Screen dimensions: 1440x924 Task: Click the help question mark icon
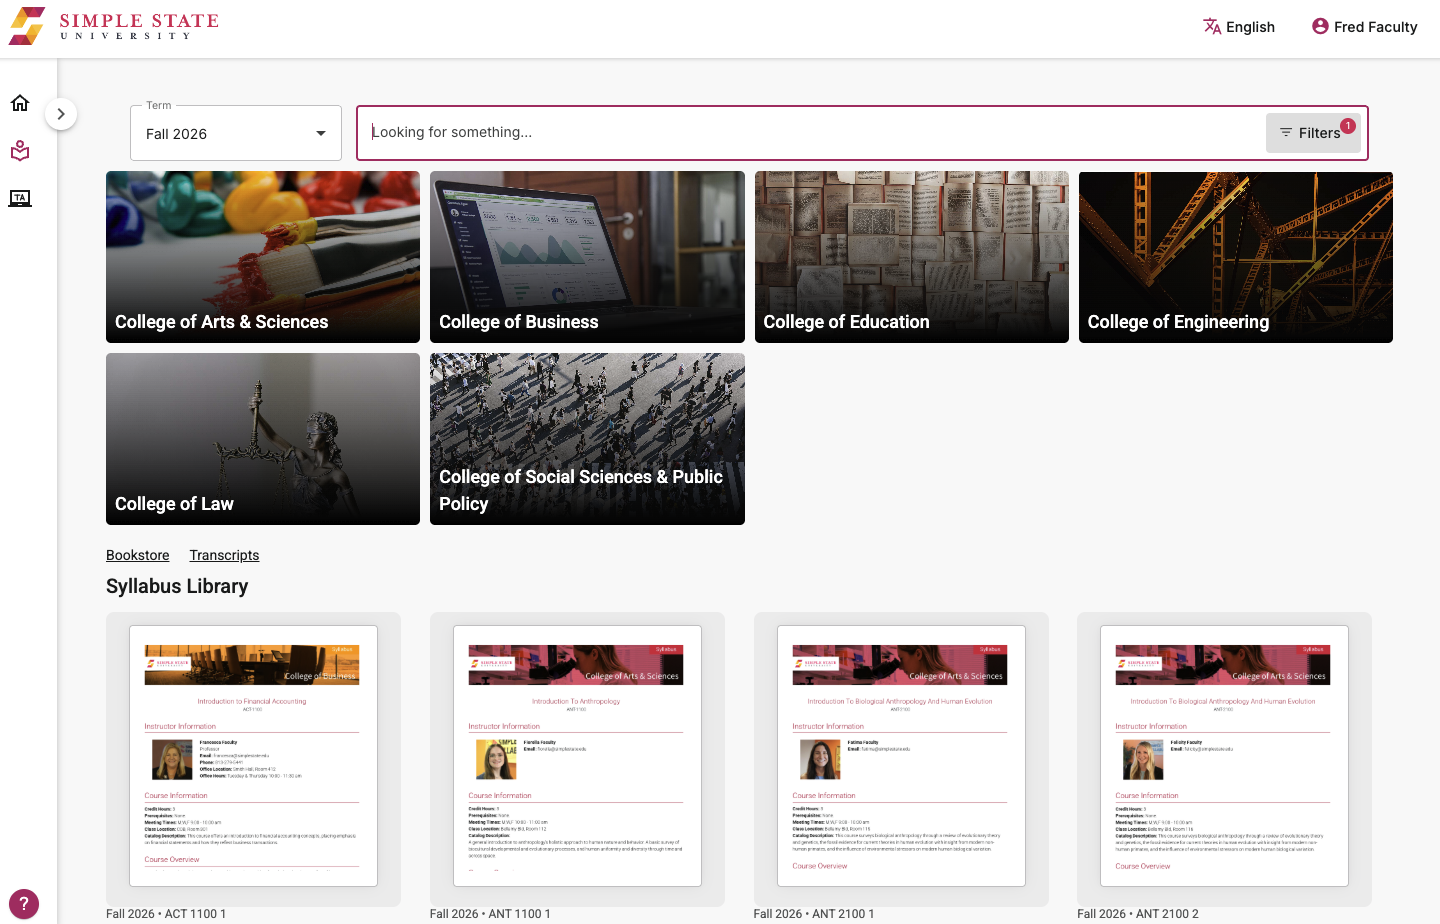click(x=23, y=905)
